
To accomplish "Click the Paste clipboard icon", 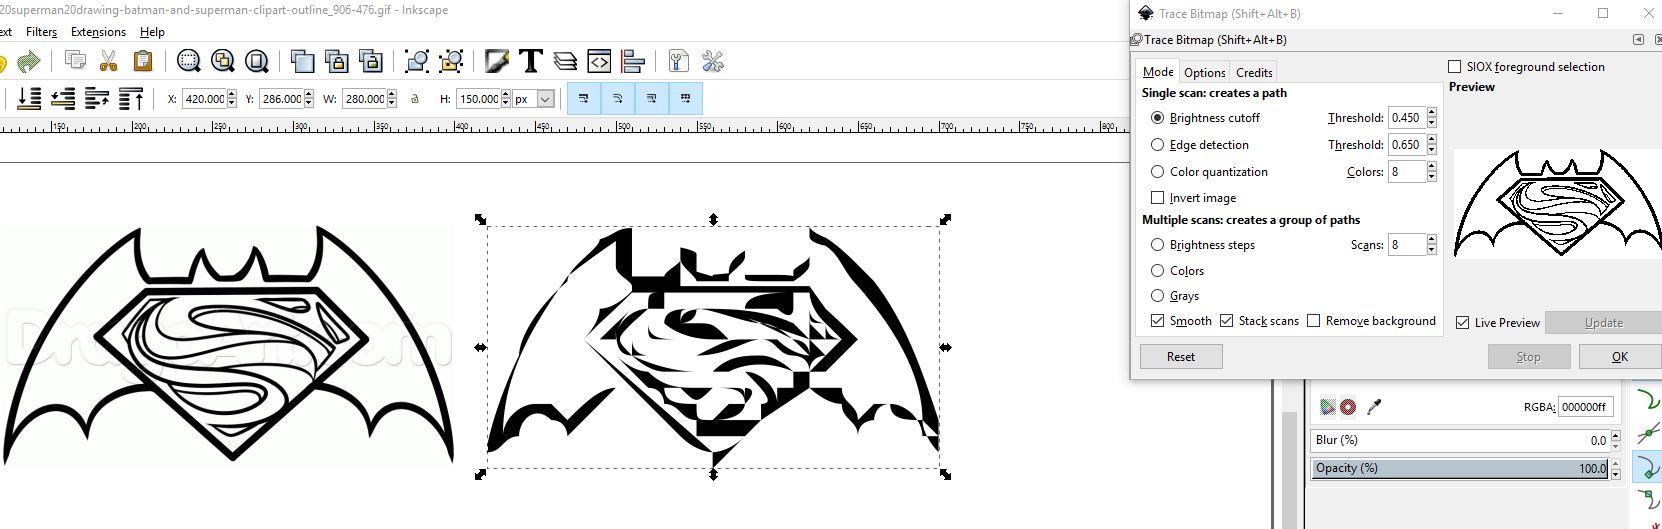I will [x=143, y=62].
